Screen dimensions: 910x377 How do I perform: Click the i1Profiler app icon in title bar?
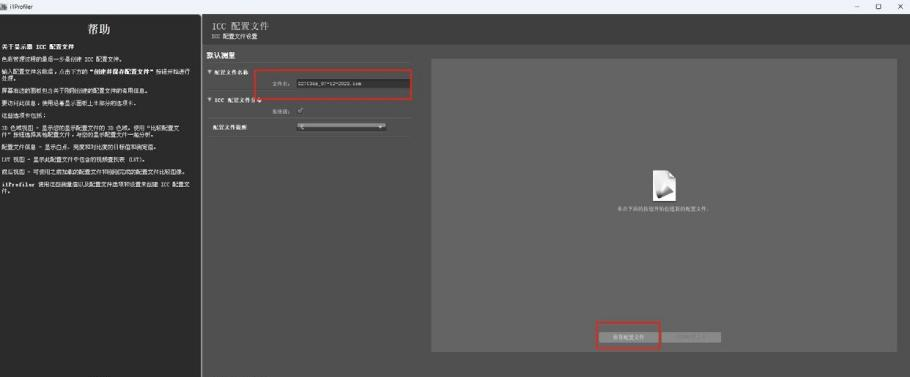tap(4, 6)
